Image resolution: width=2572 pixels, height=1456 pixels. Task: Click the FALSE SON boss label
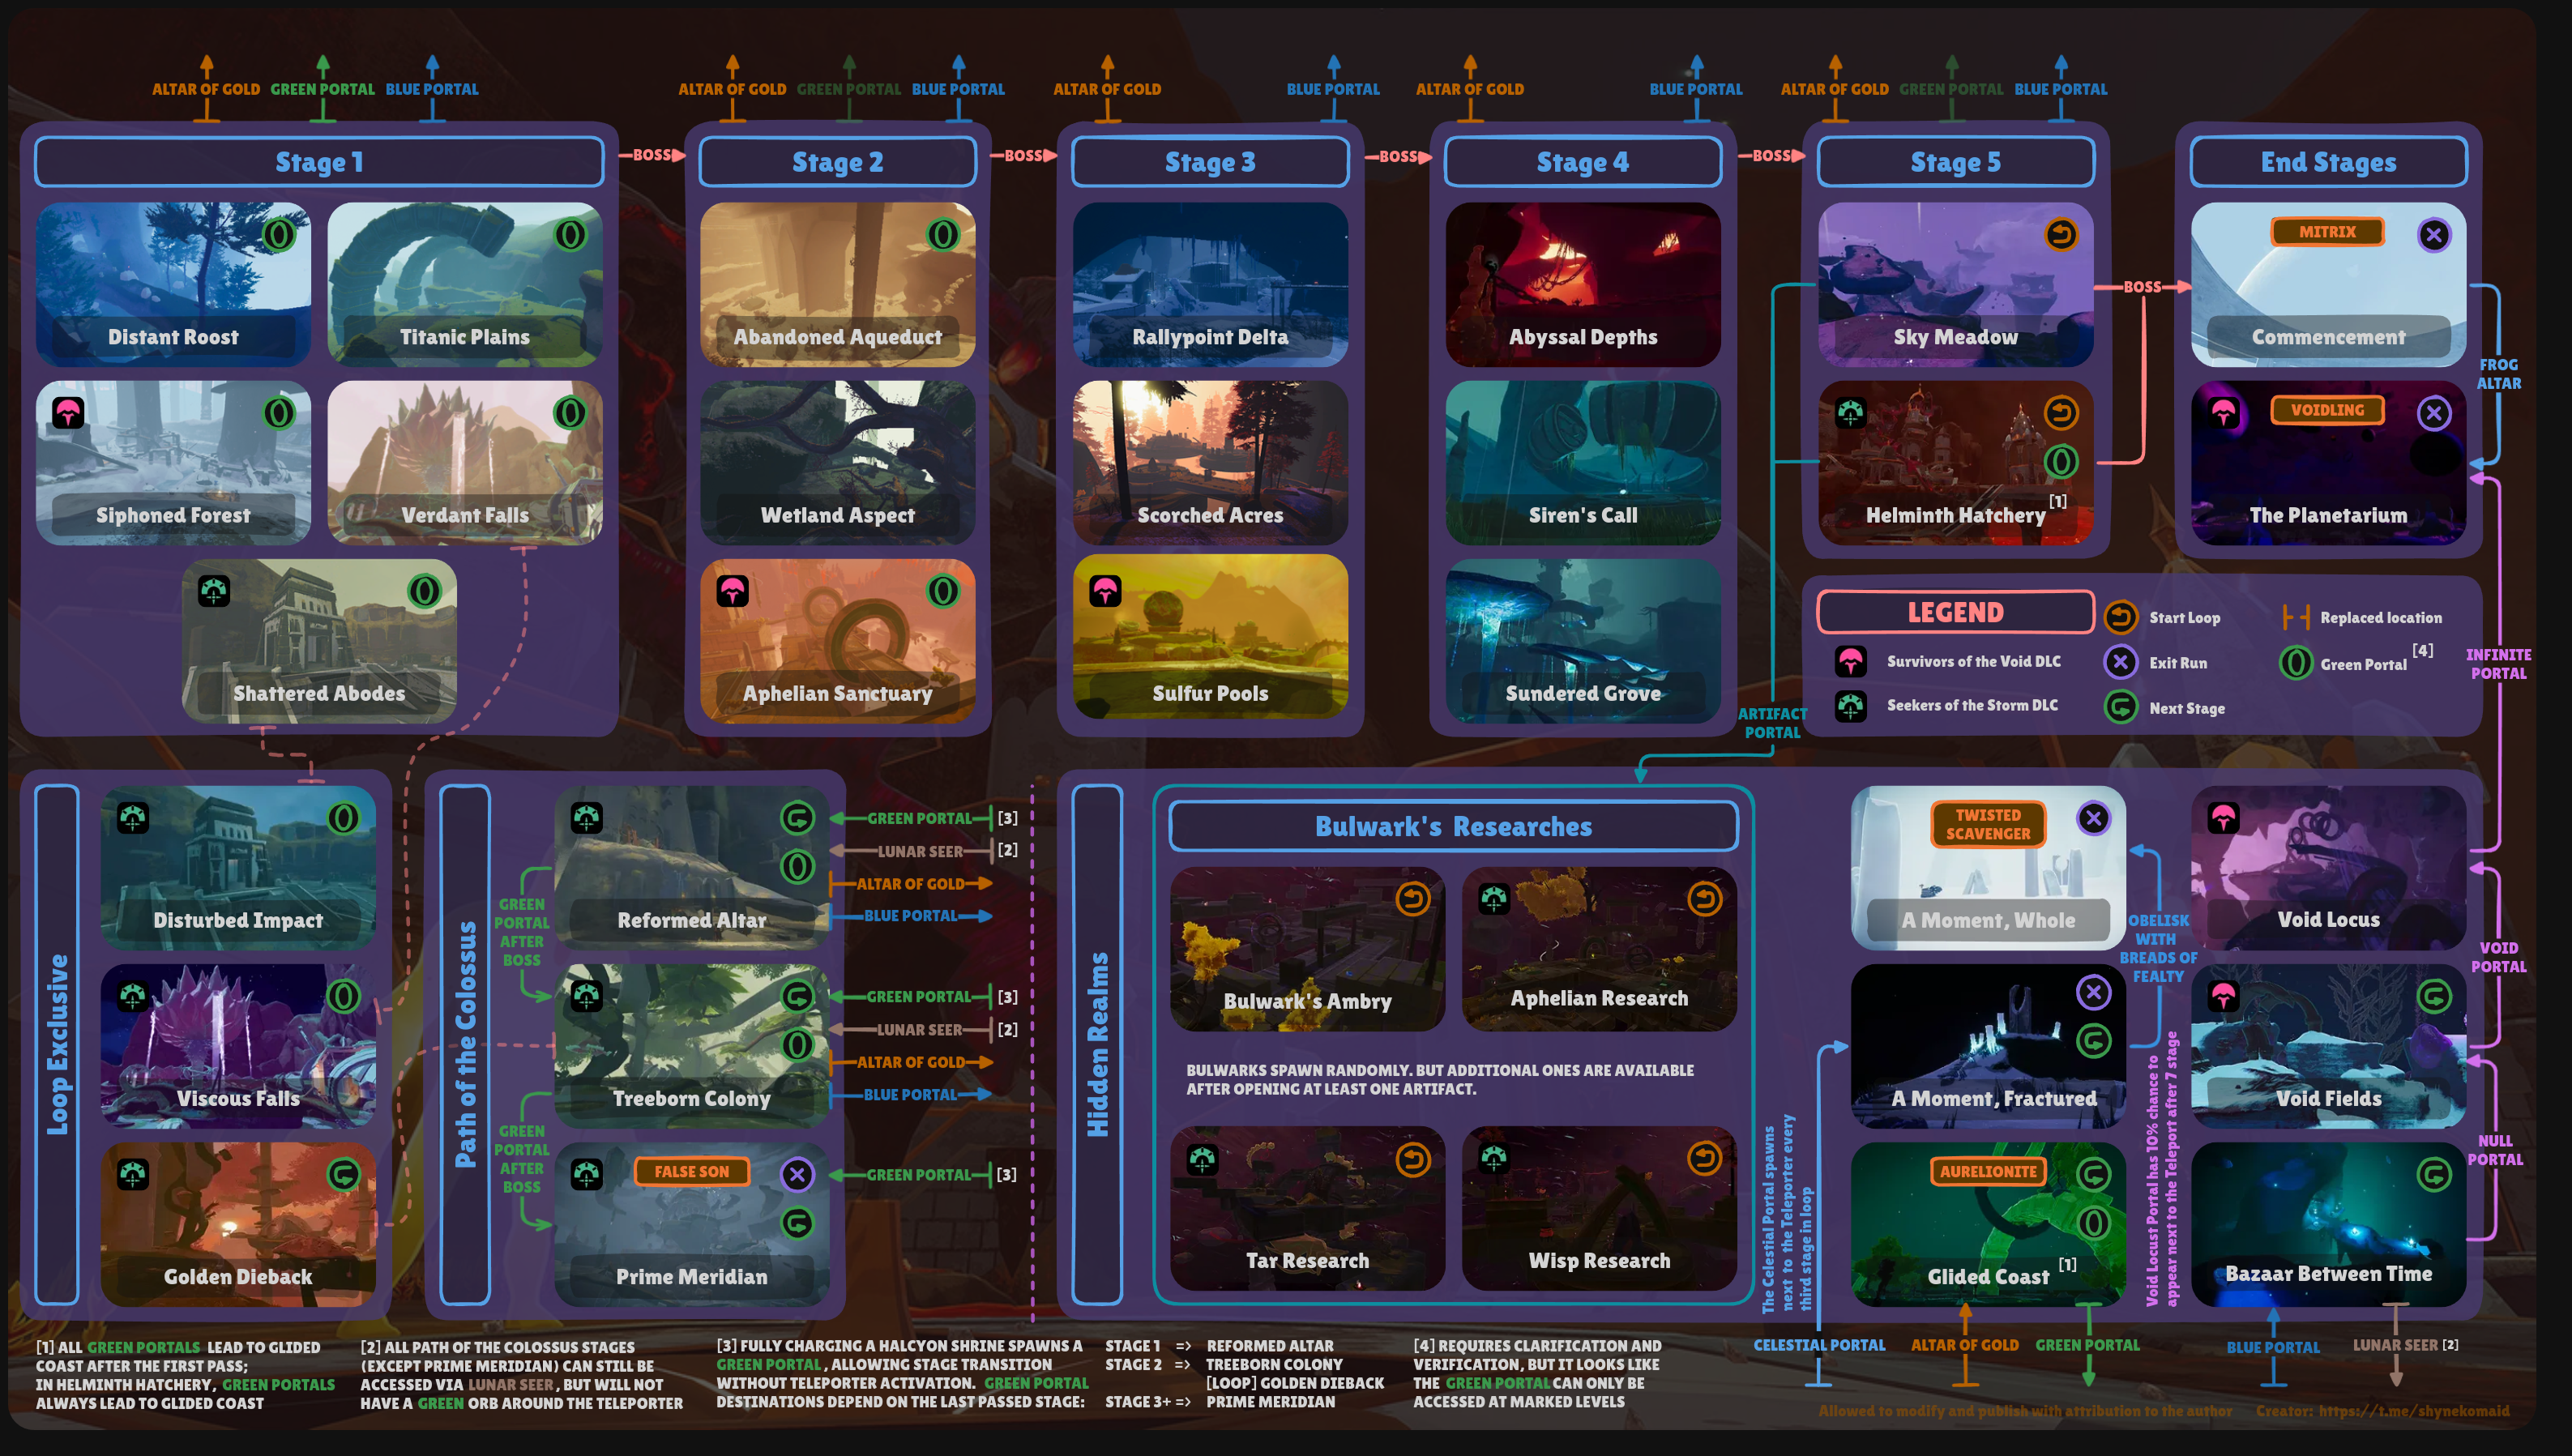(x=691, y=1172)
